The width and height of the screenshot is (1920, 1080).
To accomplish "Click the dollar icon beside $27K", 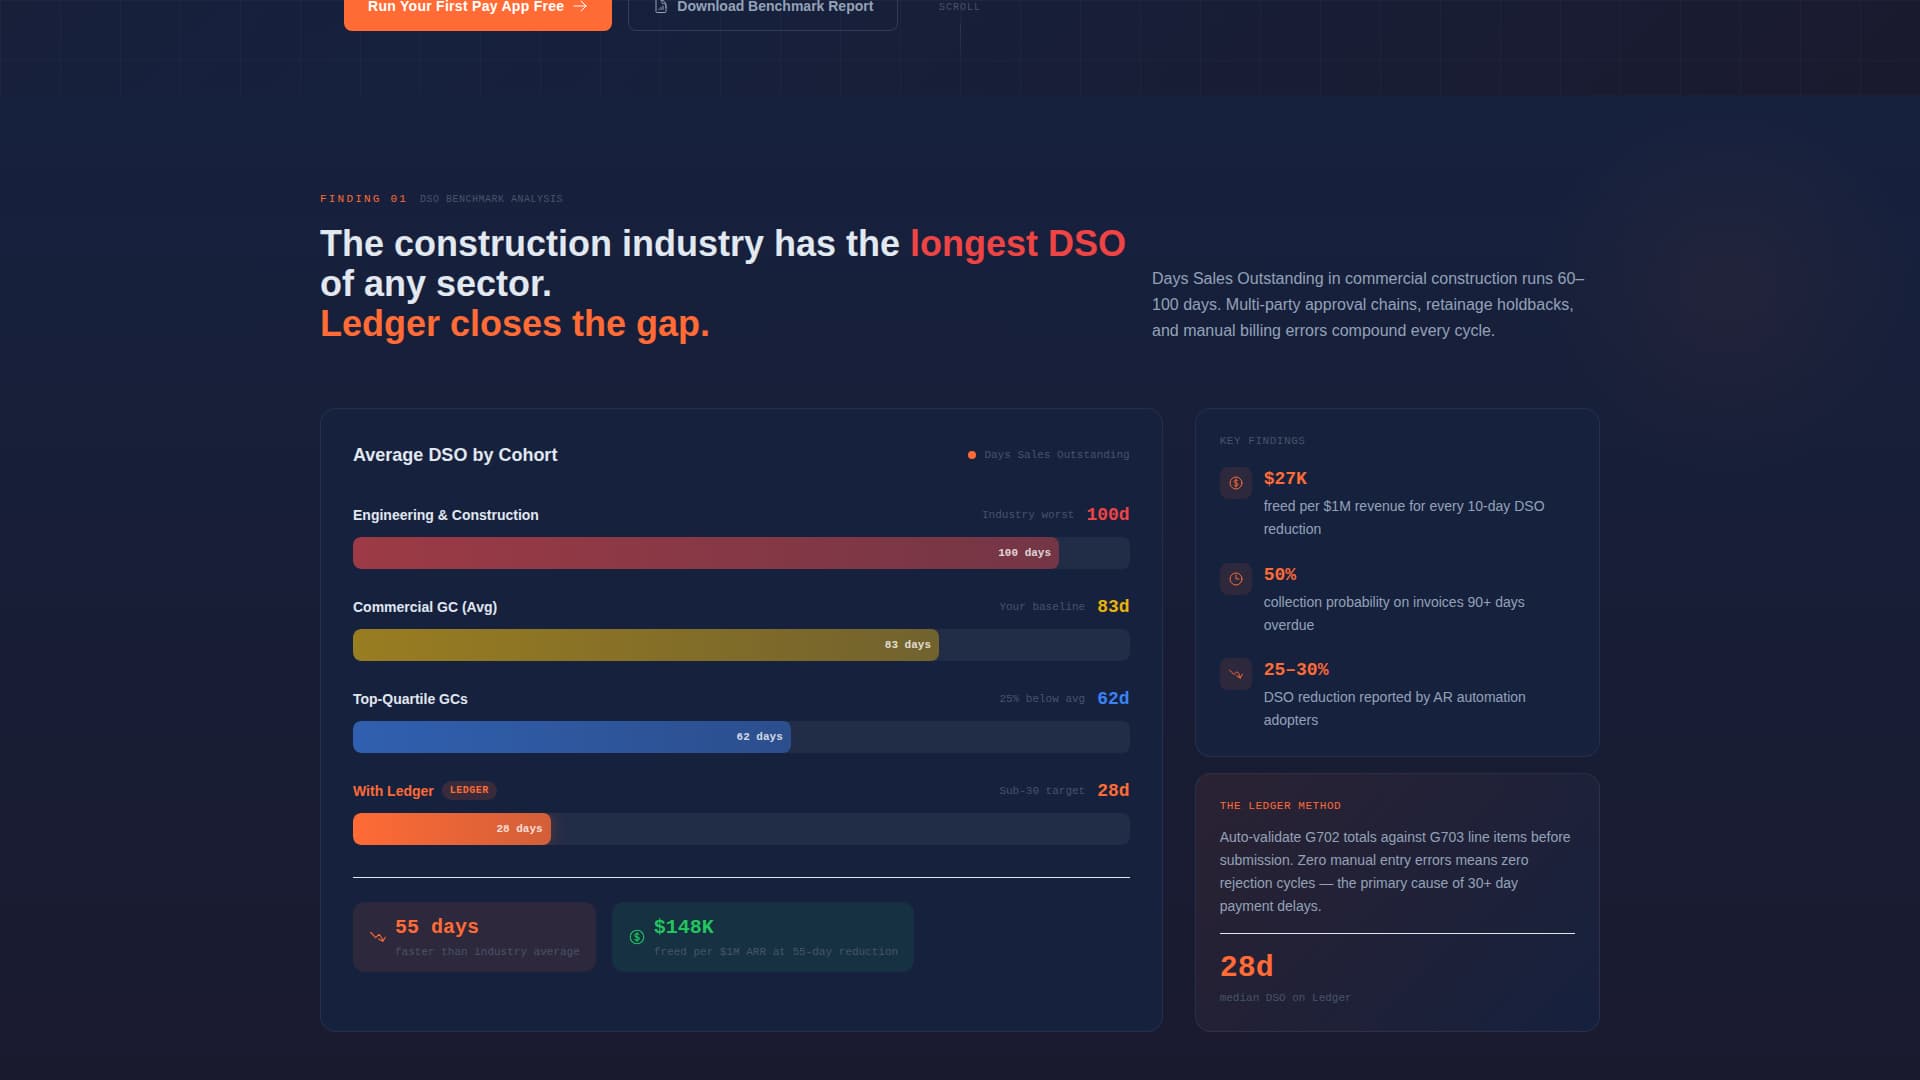I will tap(1236, 483).
